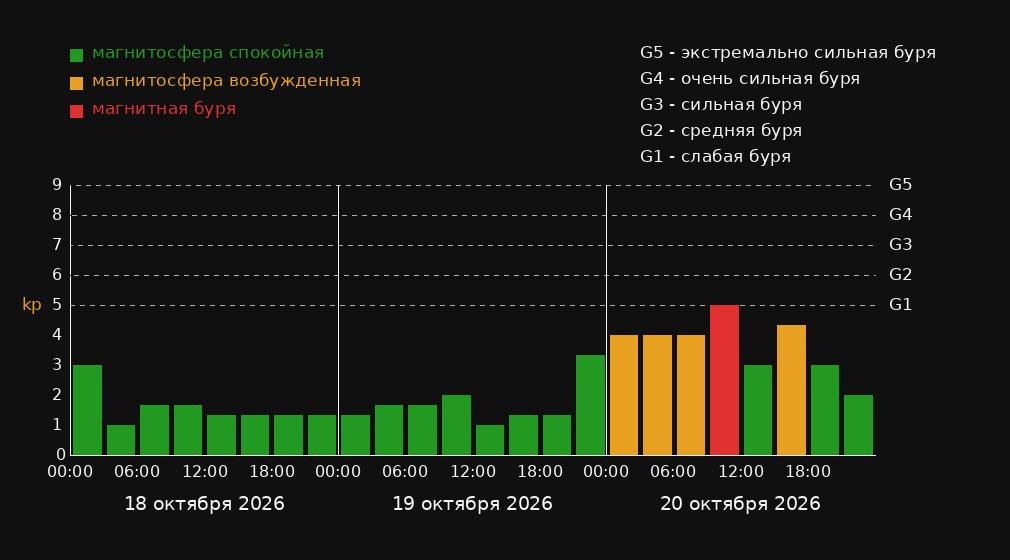Image resolution: width=1010 pixels, height=560 pixels.
Task: Click the 'G4' label beside the gridline
Action: [900, 215]
